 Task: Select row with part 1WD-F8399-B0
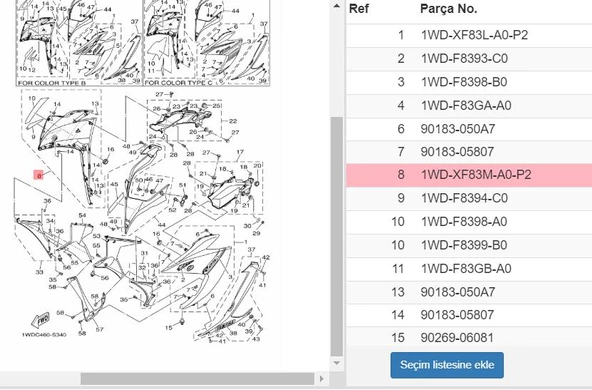[x=469, y=245]
